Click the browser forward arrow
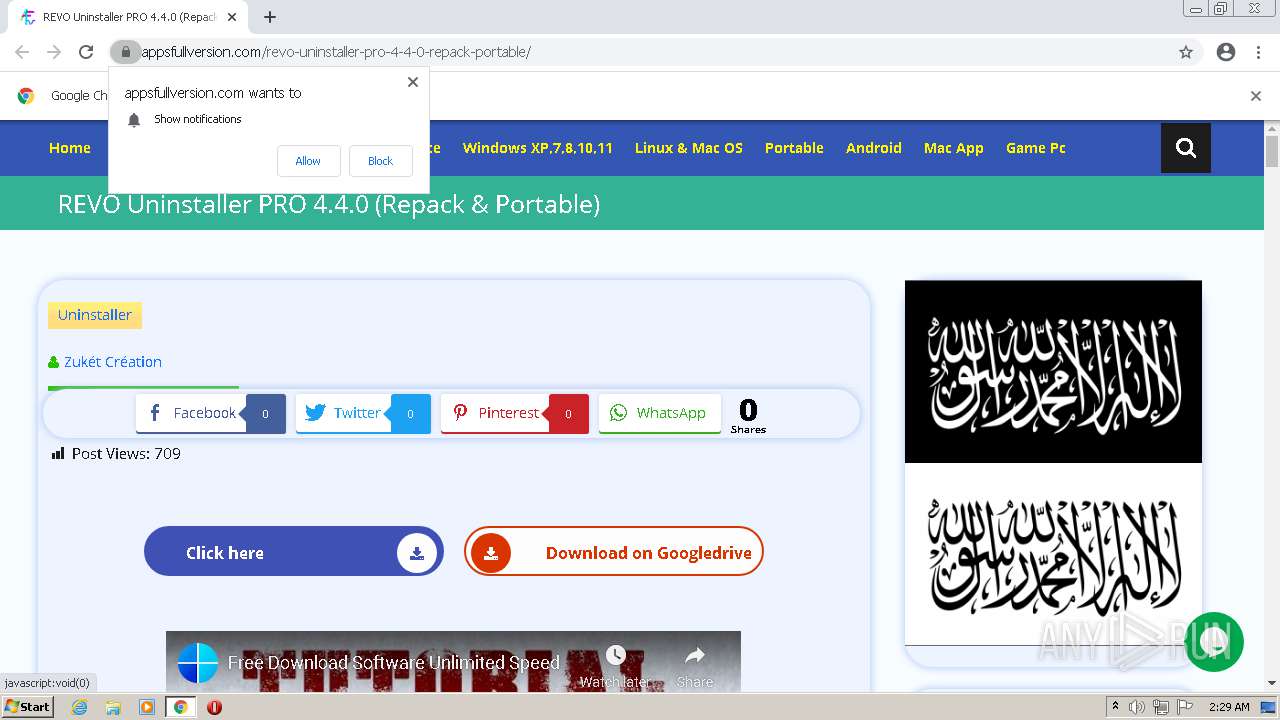This screenshot has width=1280, height=720. click(54, 52)
